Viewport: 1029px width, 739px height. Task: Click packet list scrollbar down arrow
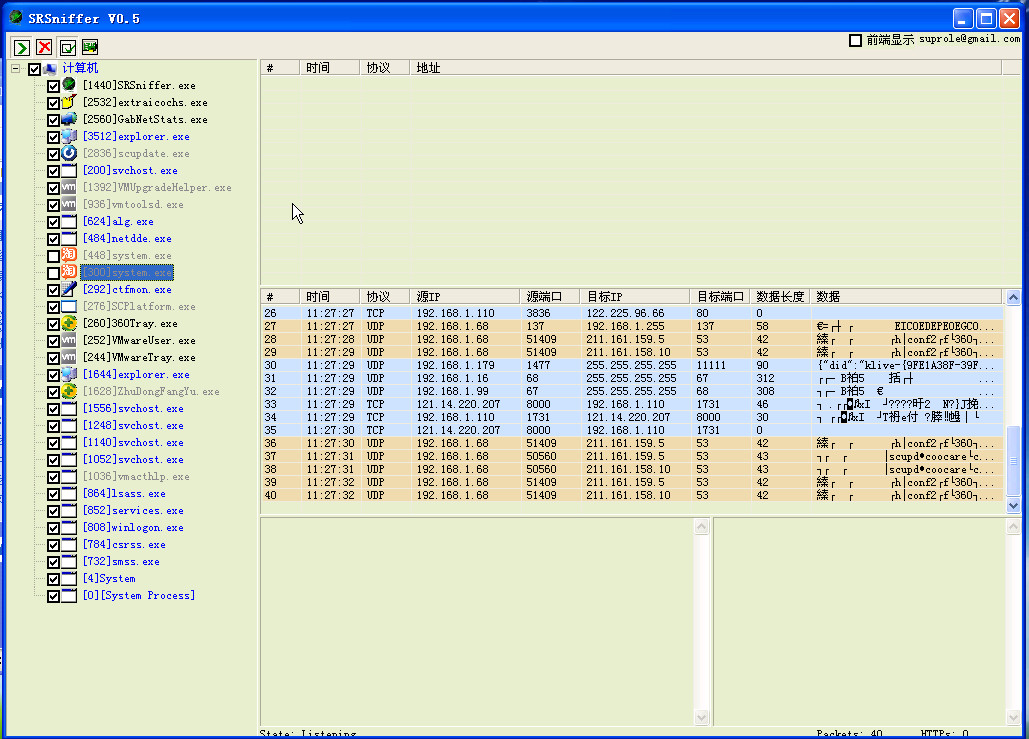1014,506
